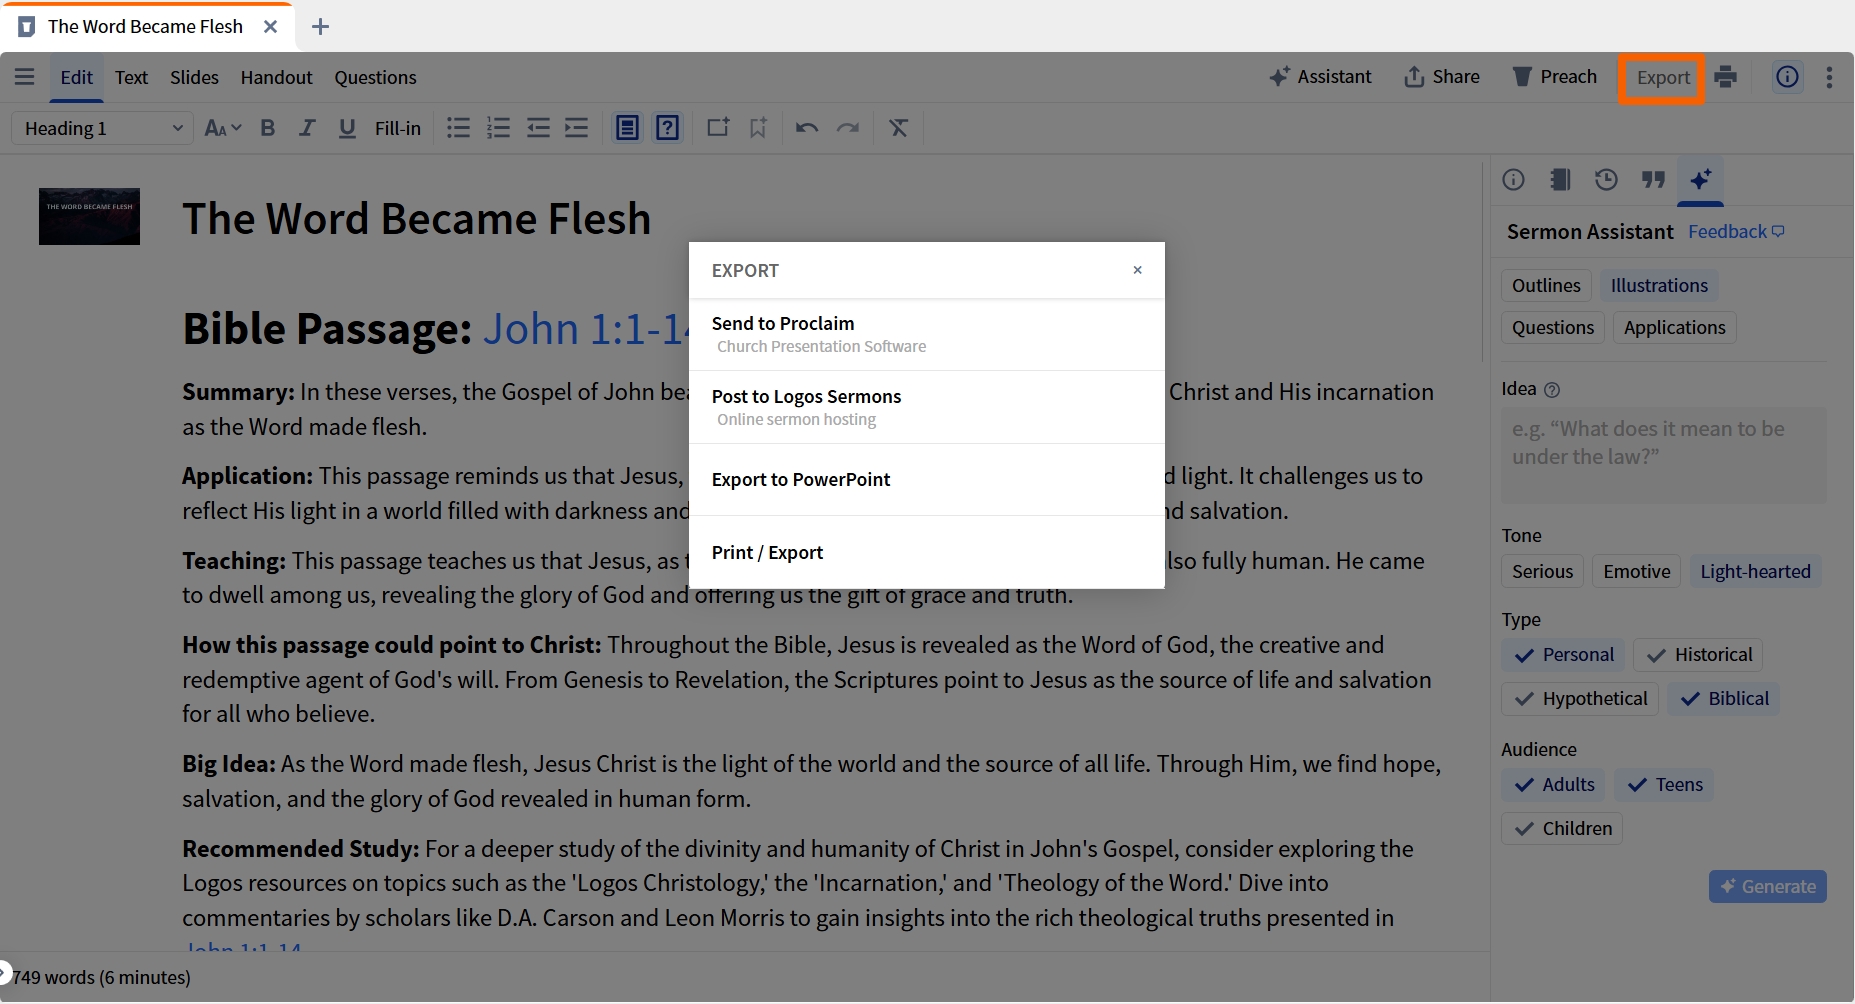Toggle the Hypothetical type checkbox
This screenshot has height=1004, width=1855.
1580,699
